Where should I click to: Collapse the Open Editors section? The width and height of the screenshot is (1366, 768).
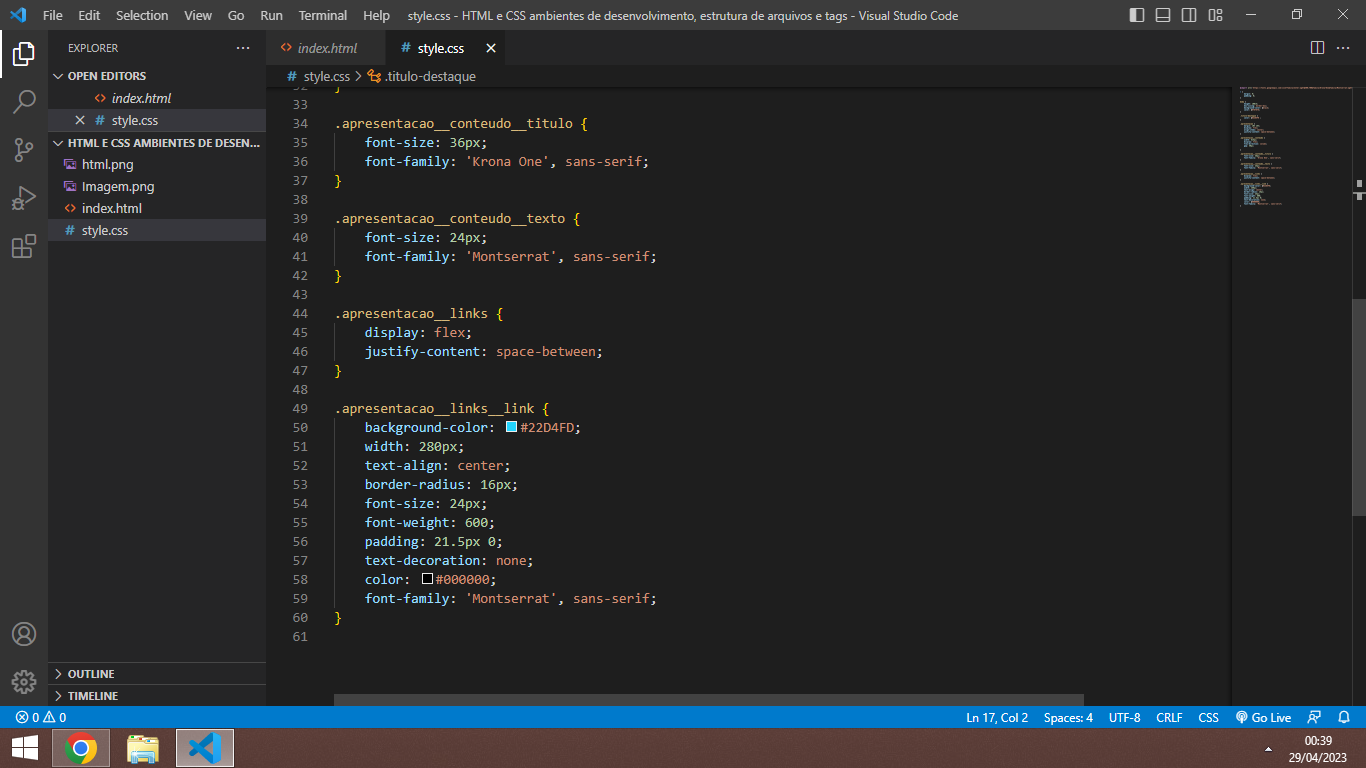coord(156,76)
